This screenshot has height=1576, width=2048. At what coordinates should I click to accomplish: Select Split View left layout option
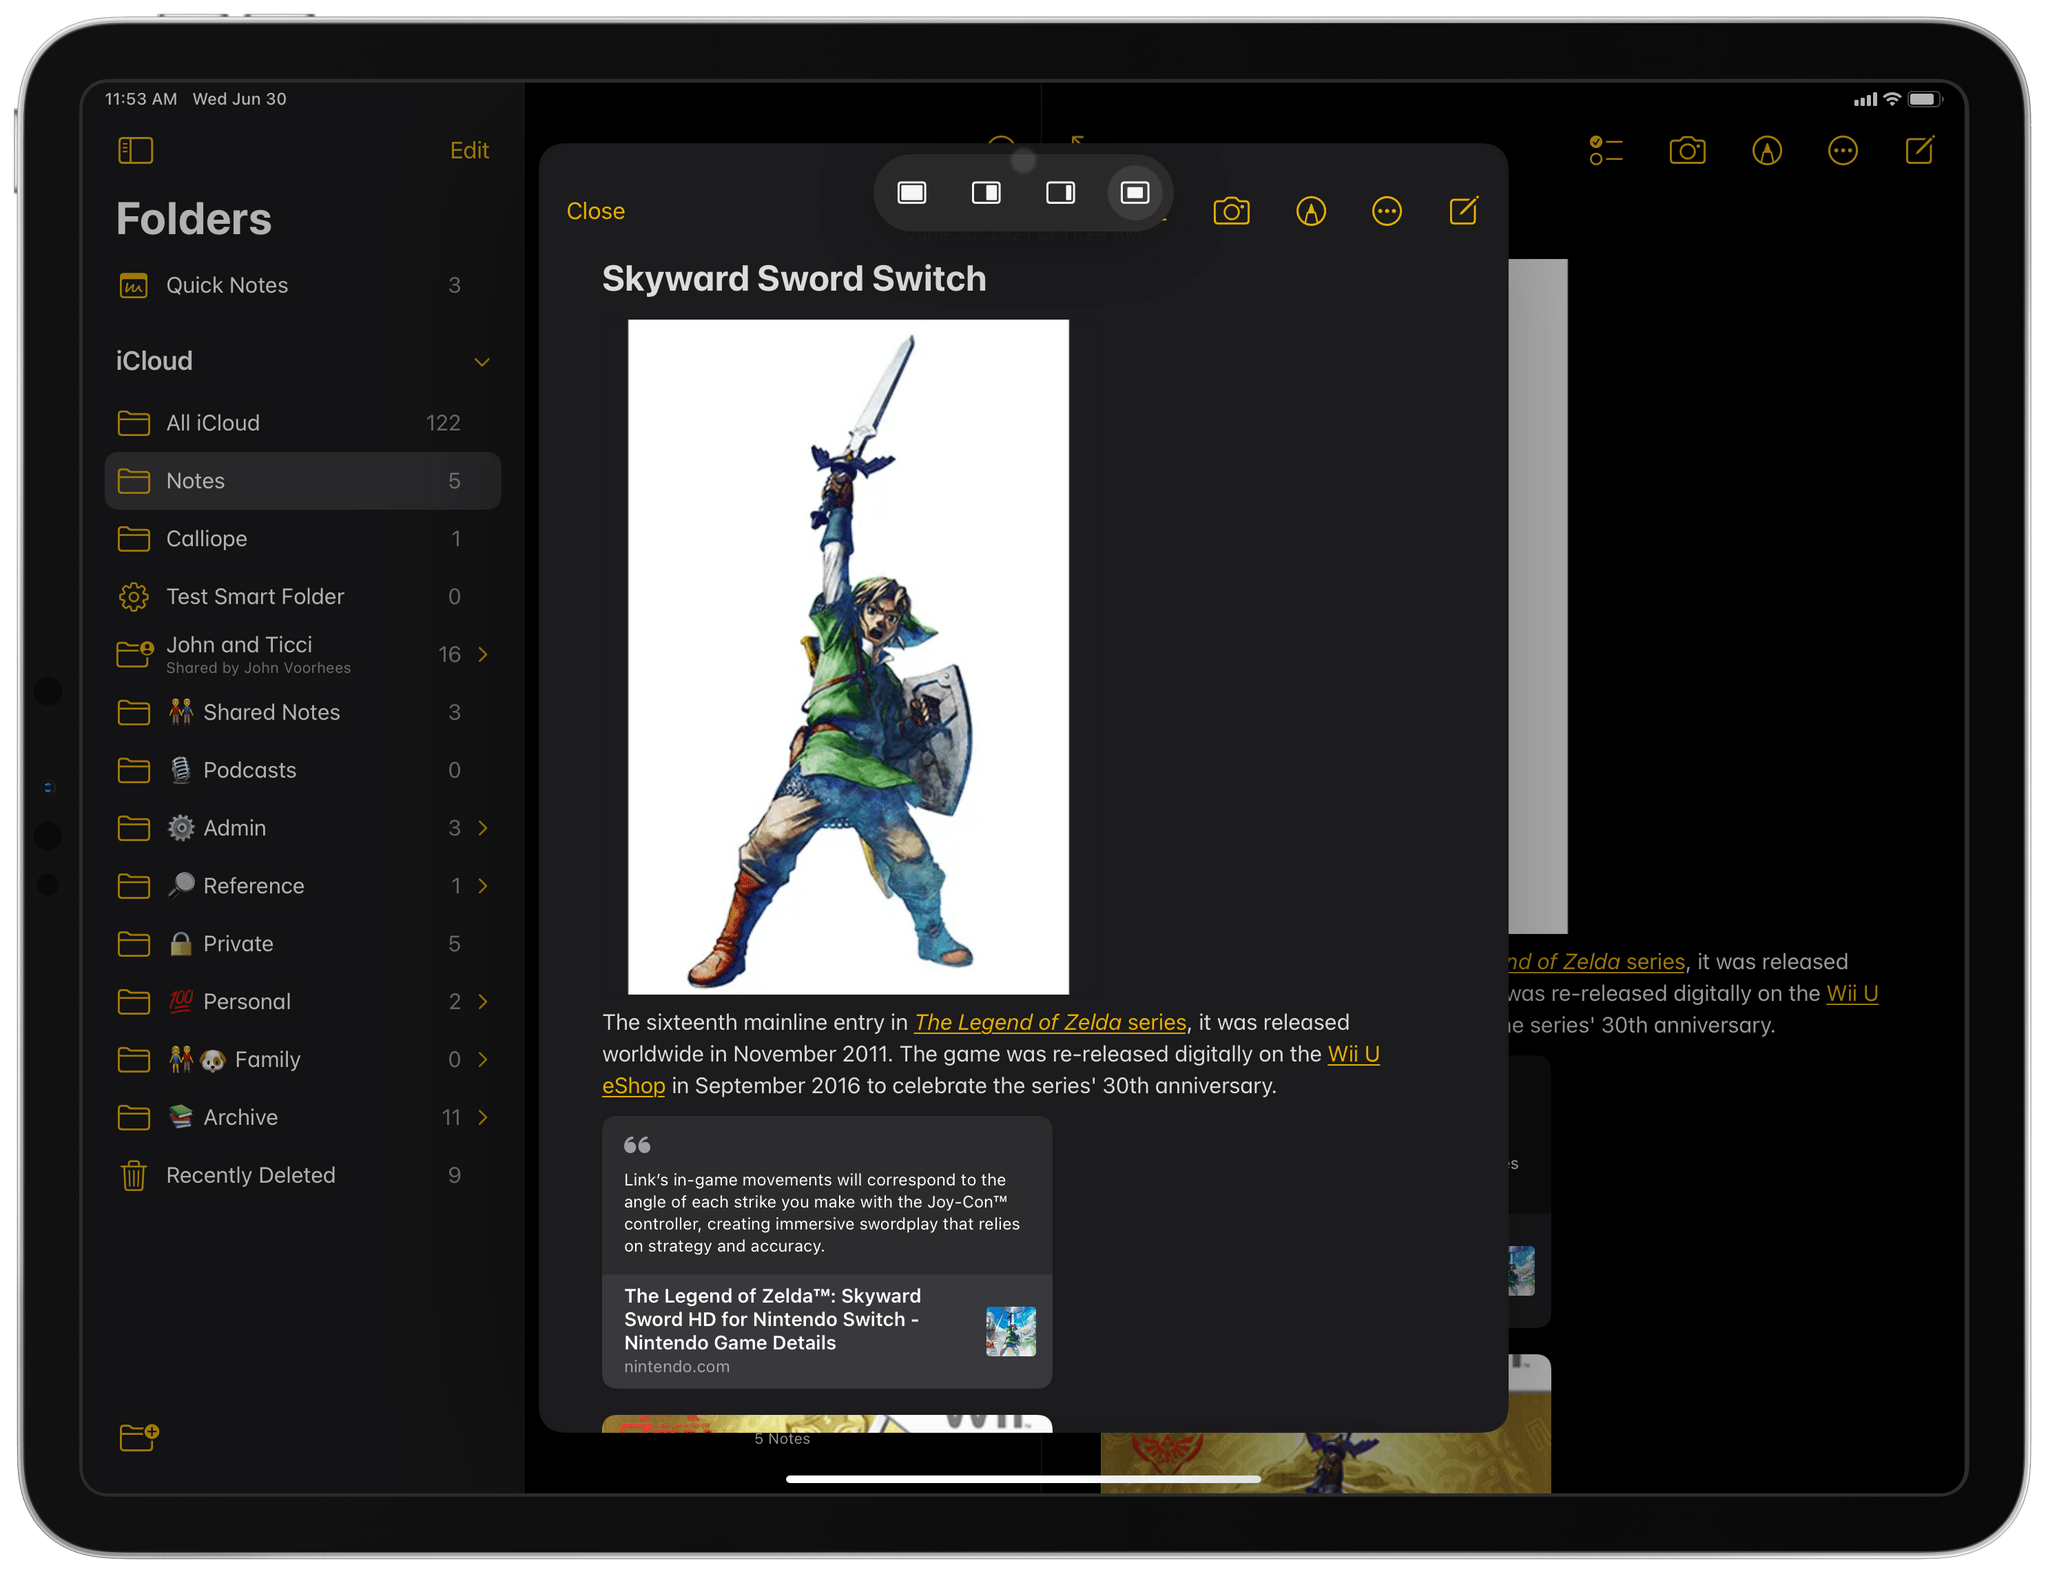tap(986, 192)
